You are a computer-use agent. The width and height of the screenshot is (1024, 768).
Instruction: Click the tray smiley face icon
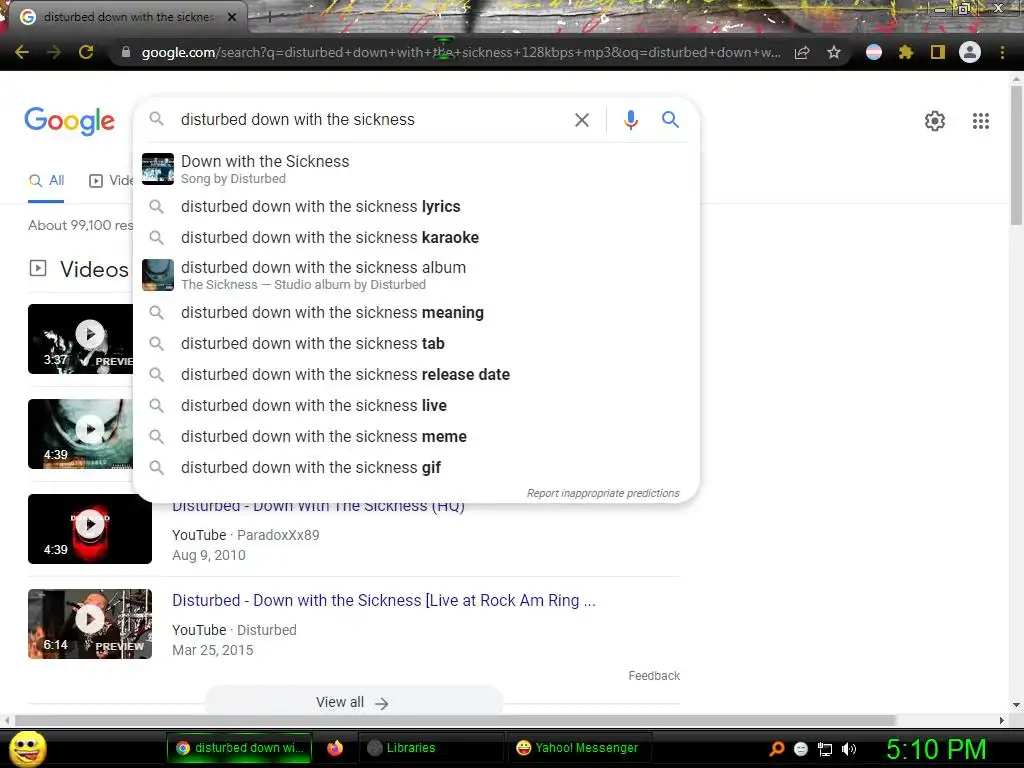[801, 749]
